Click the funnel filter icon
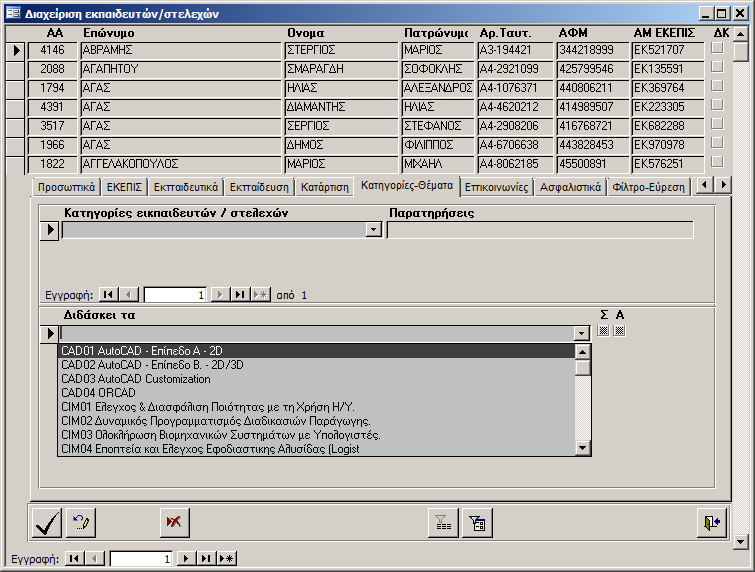Screen dimensions: 755x572 [x=441, y=522]
